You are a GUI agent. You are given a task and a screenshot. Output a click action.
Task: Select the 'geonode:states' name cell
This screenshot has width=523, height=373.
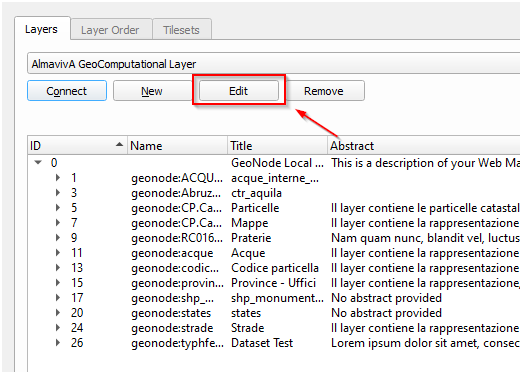[171, 313]
